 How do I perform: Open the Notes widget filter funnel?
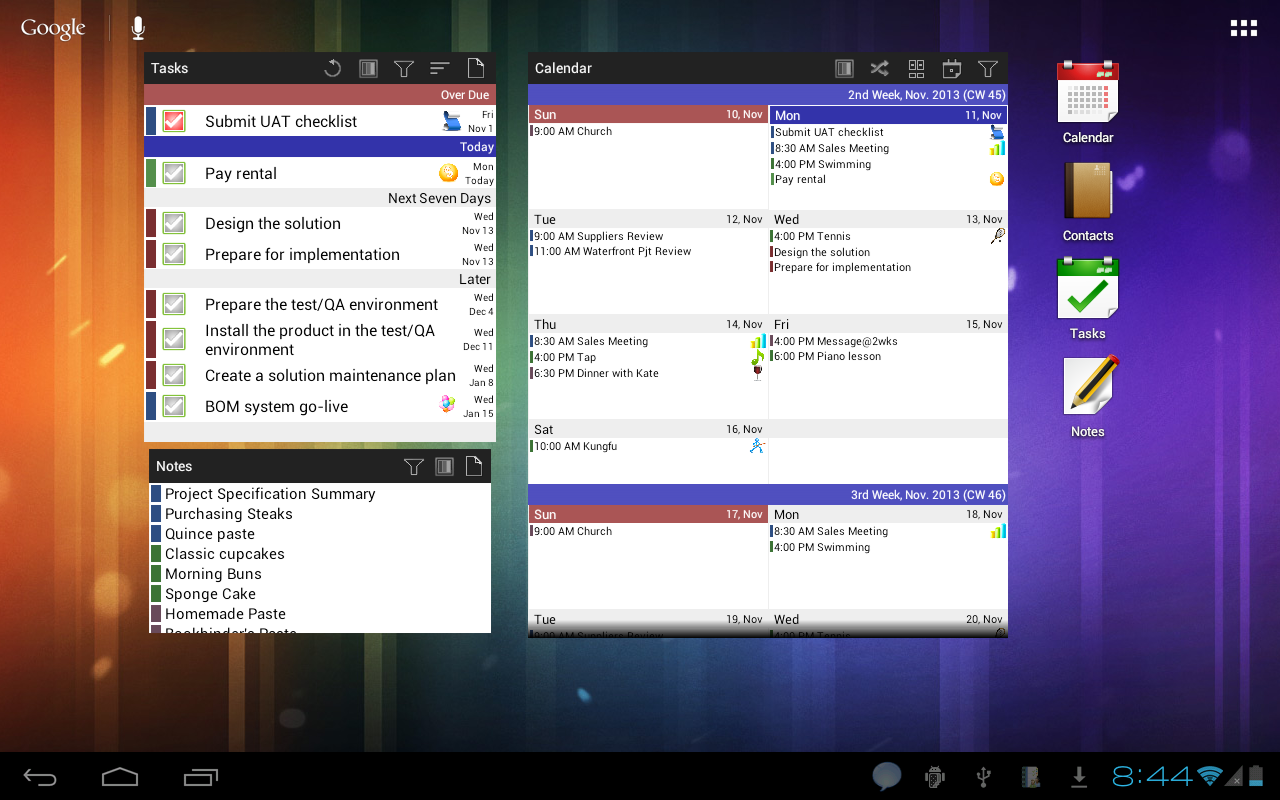(413, 466)
